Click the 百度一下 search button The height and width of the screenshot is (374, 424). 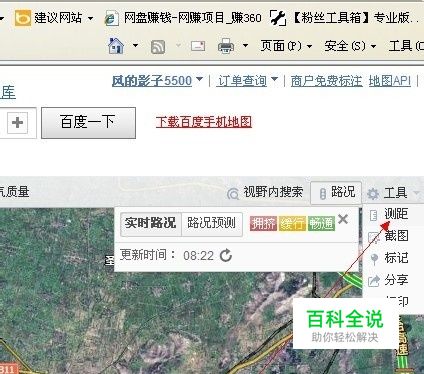coord(88,123)
